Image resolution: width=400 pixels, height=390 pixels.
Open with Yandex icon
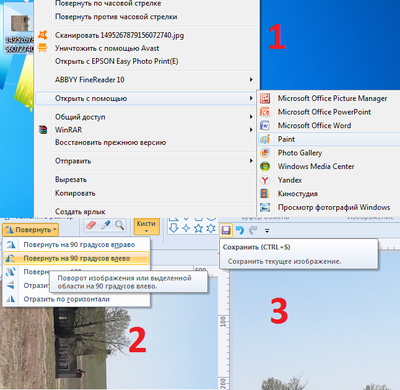point(265,180)
